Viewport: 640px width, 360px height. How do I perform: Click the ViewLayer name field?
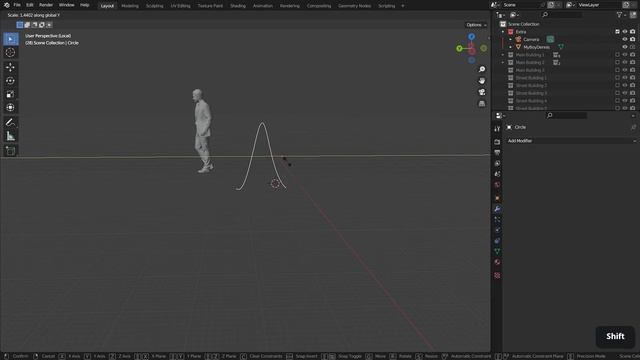click(x=599, y=5)
